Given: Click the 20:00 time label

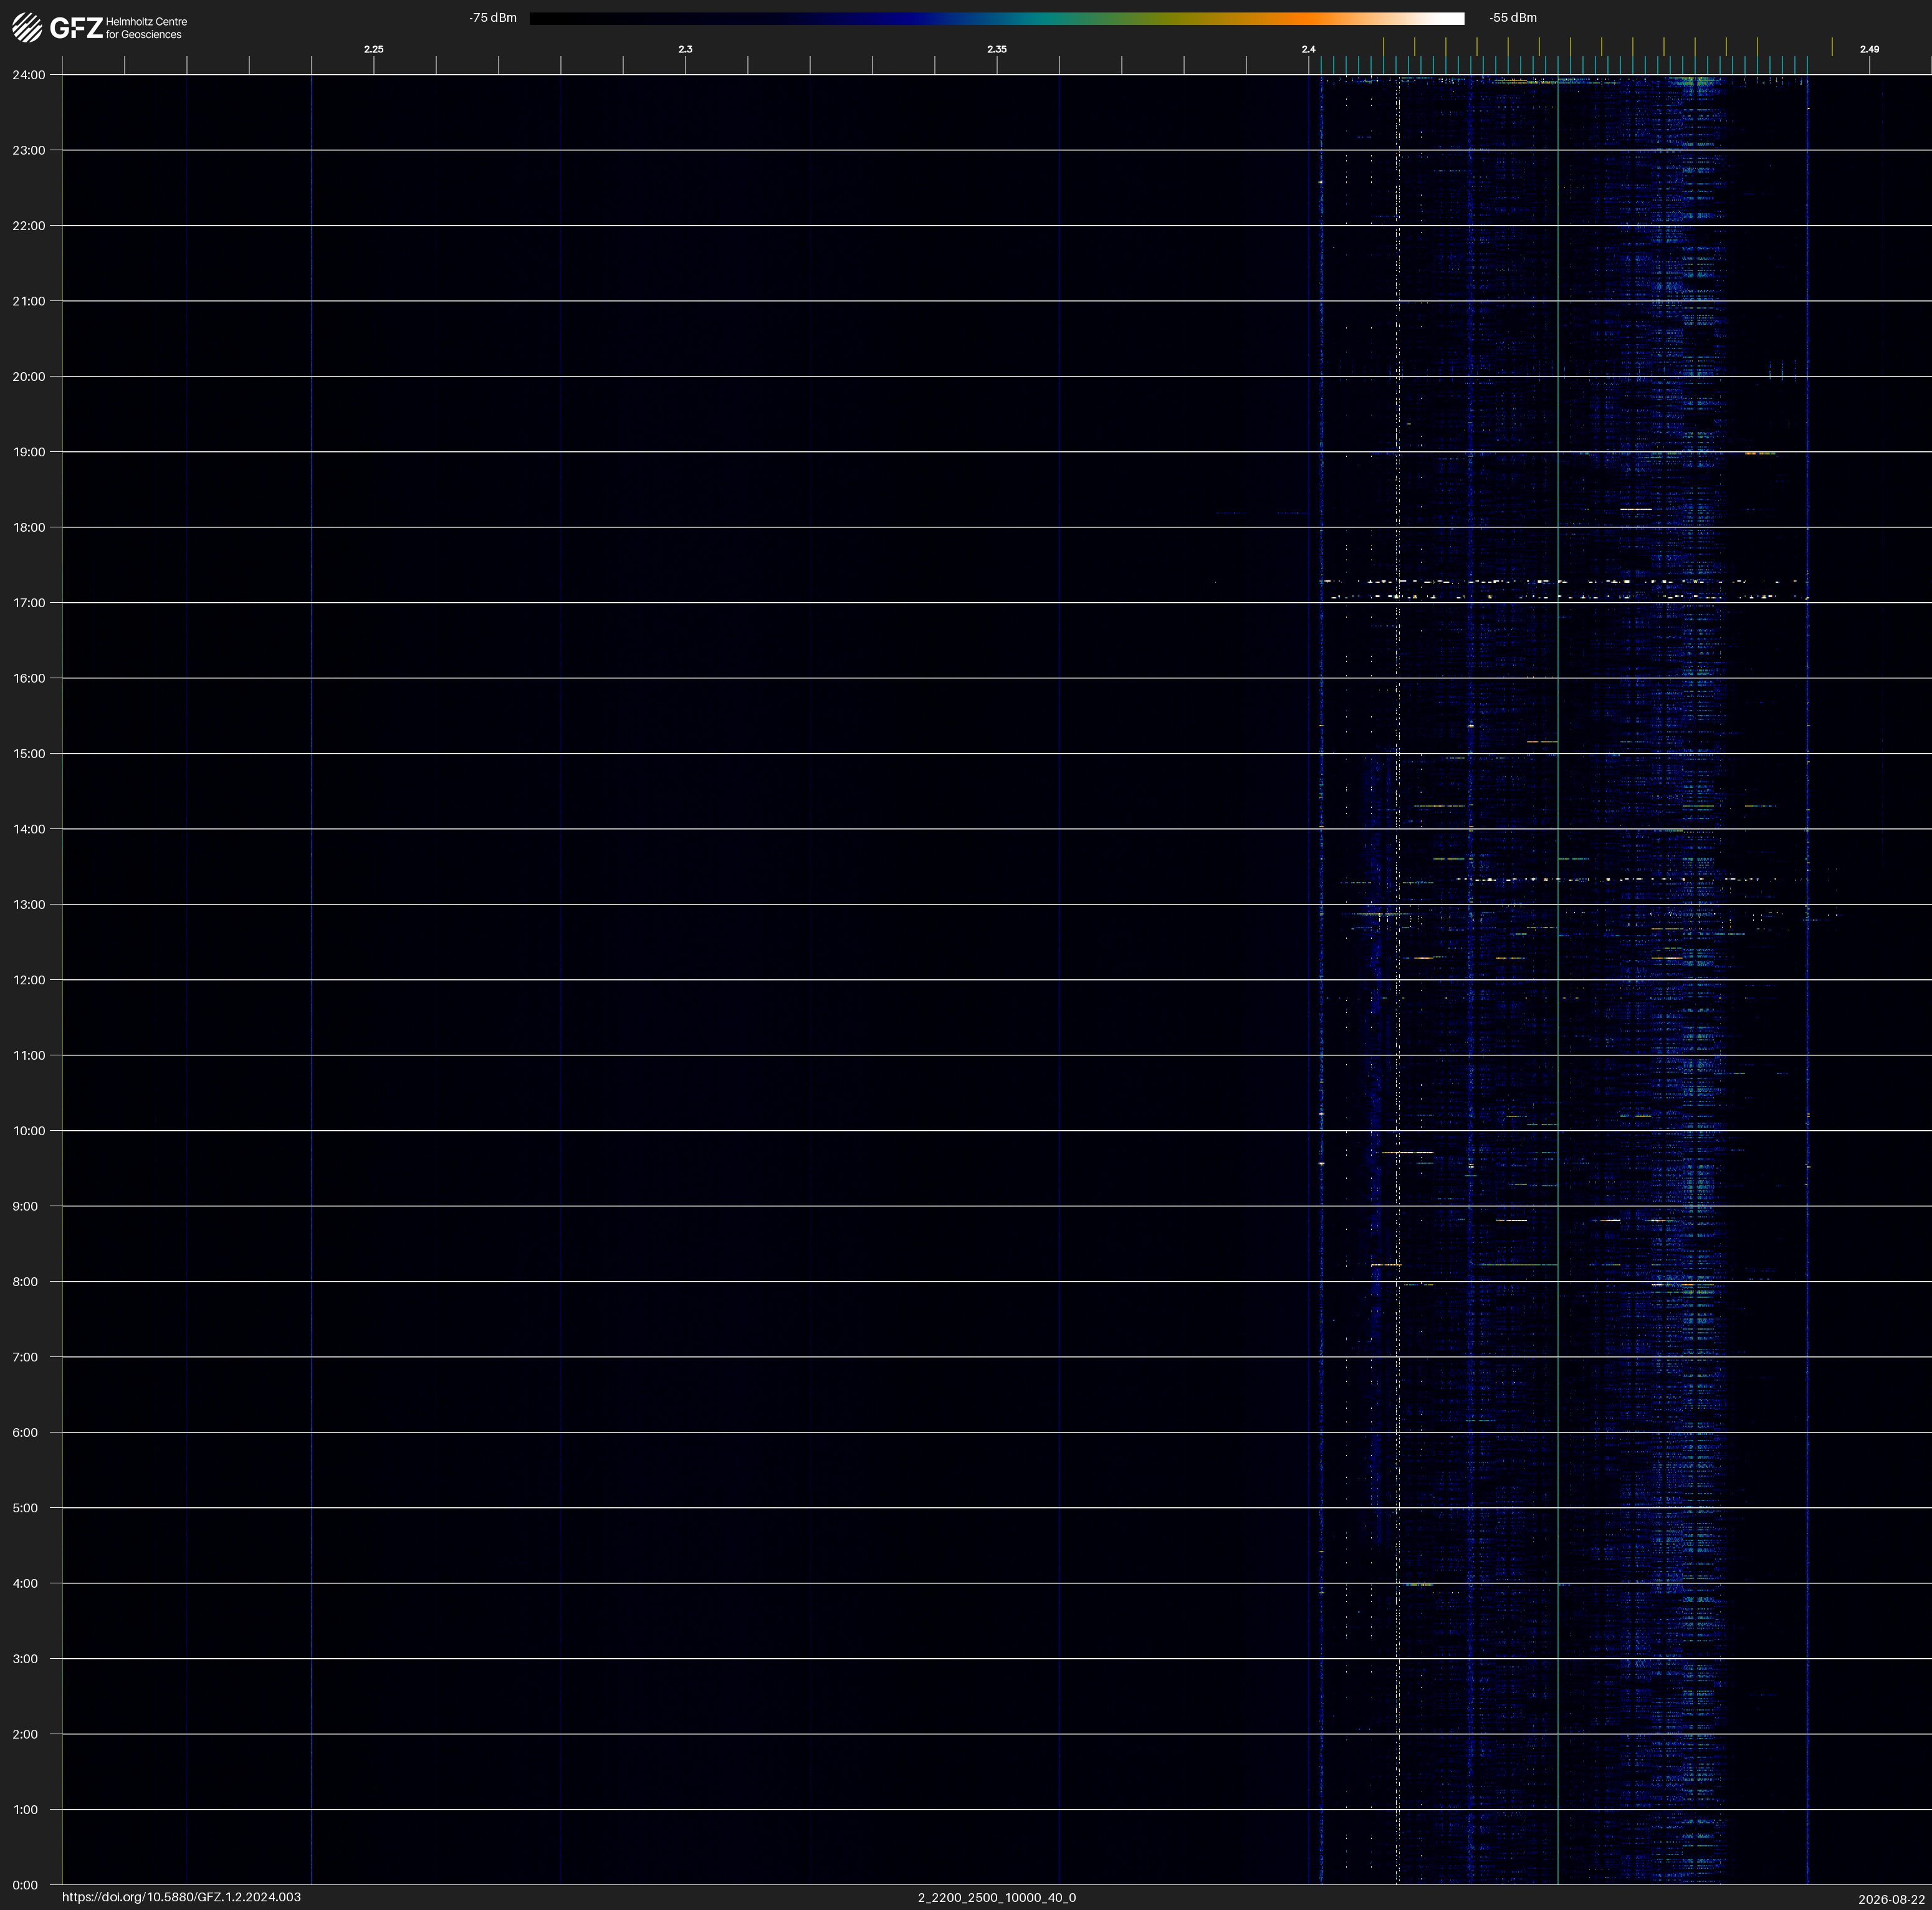Looking at the screenshot, I should click(x=29, y=377).
